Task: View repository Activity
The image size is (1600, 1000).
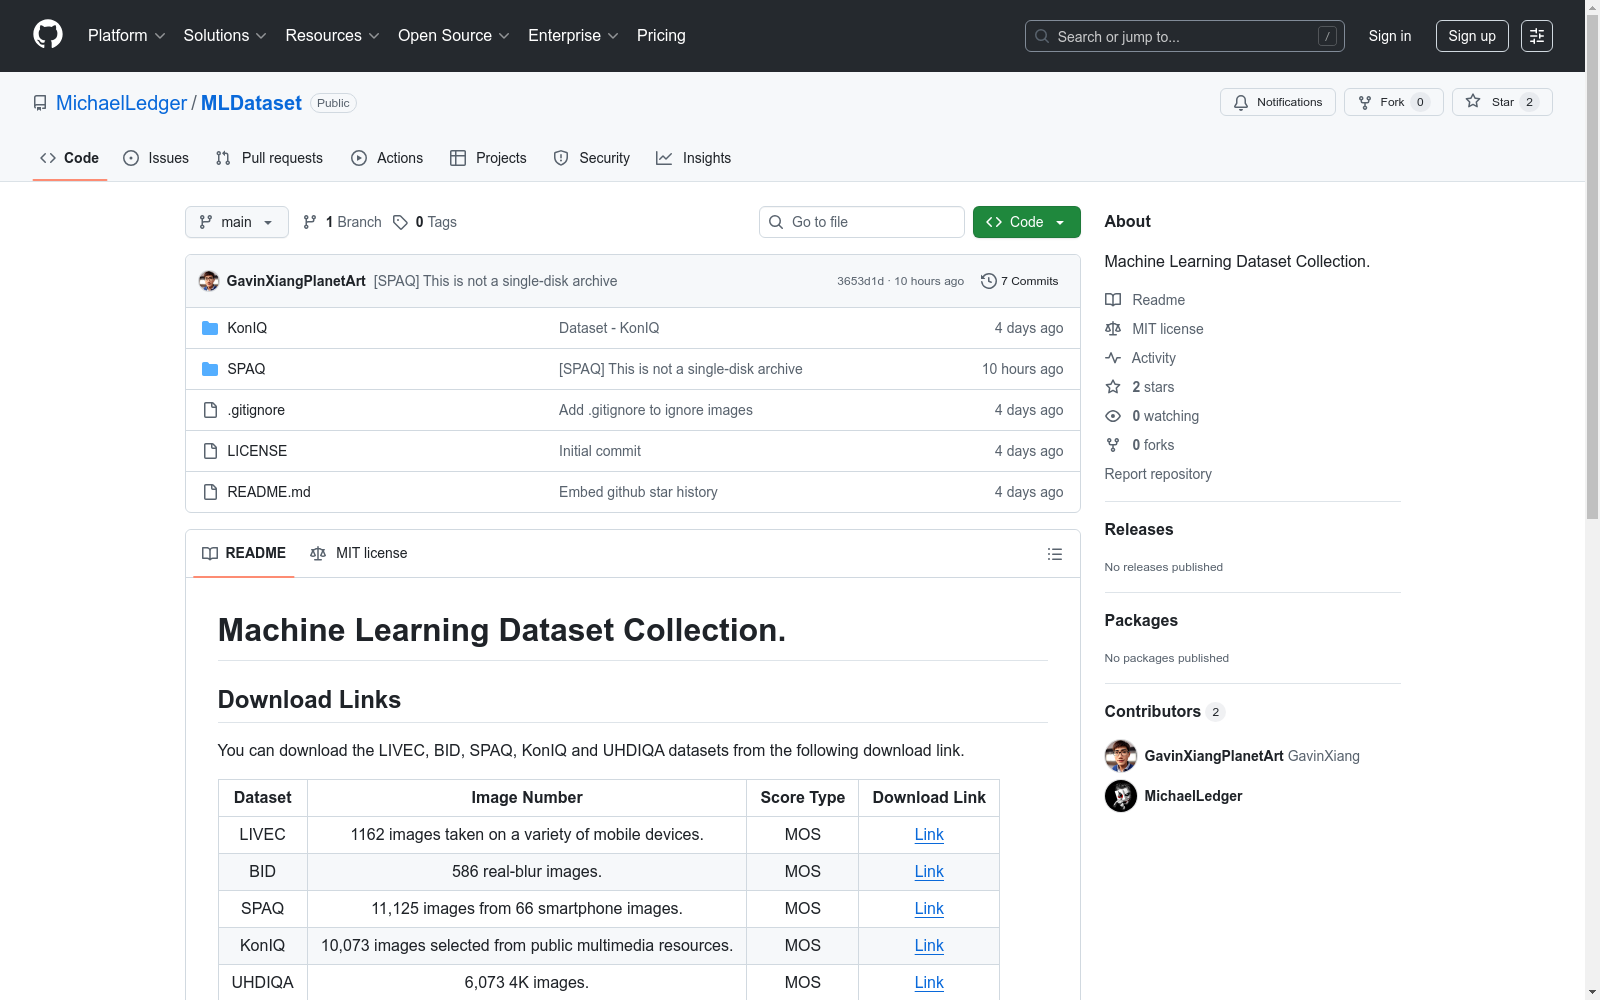Action: click(1141, 358)
